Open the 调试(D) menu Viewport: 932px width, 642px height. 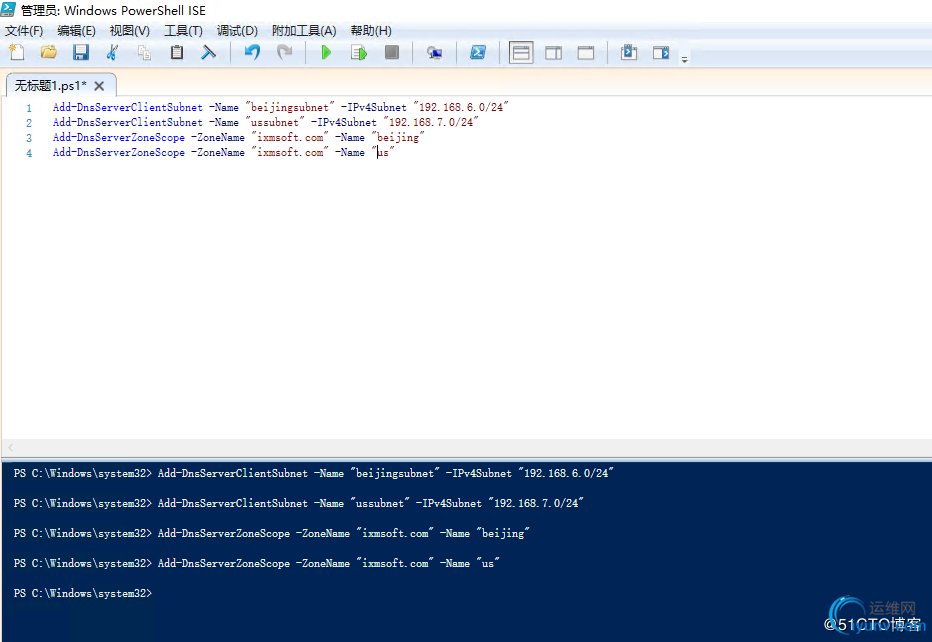pyautogui.click(x=237, y=30)
